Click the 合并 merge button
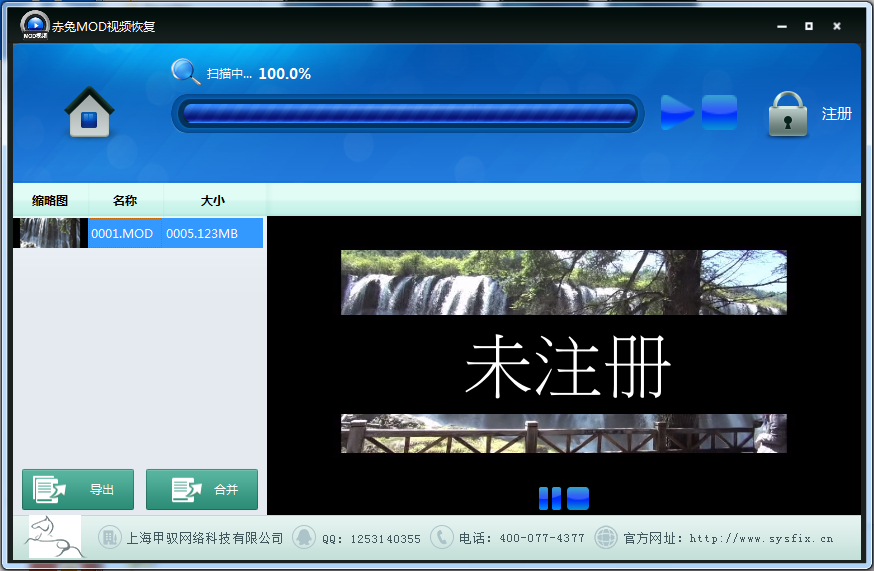The height and width of the screenshot is (571, 874). pos(202,489)
